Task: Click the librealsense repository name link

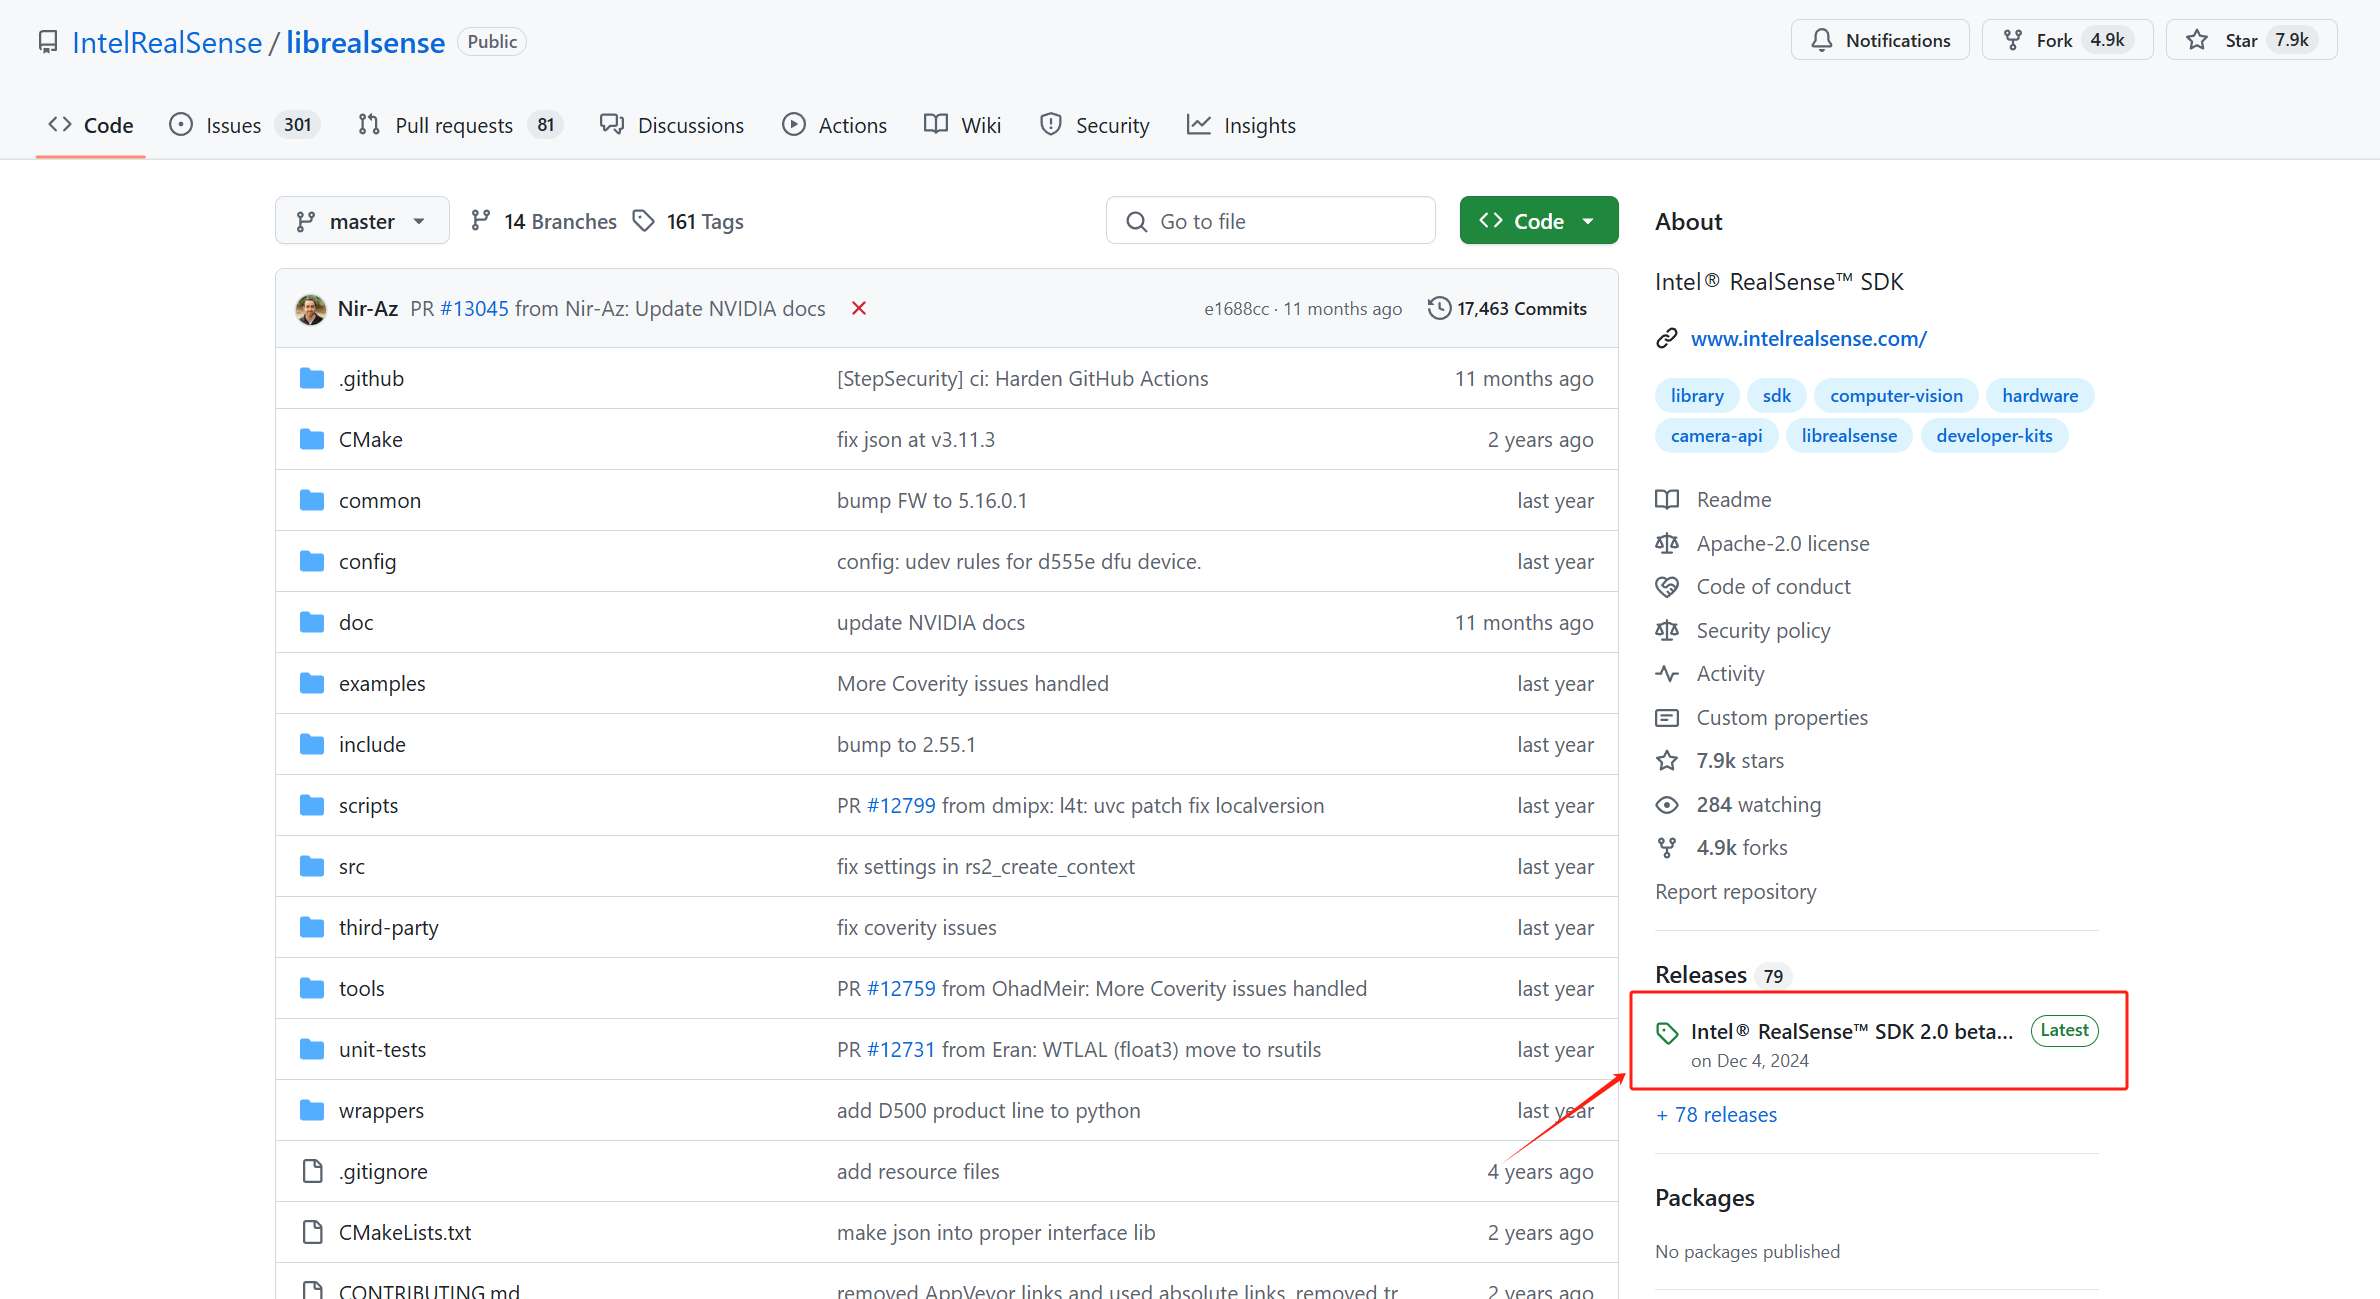Action: coord(366,42)
